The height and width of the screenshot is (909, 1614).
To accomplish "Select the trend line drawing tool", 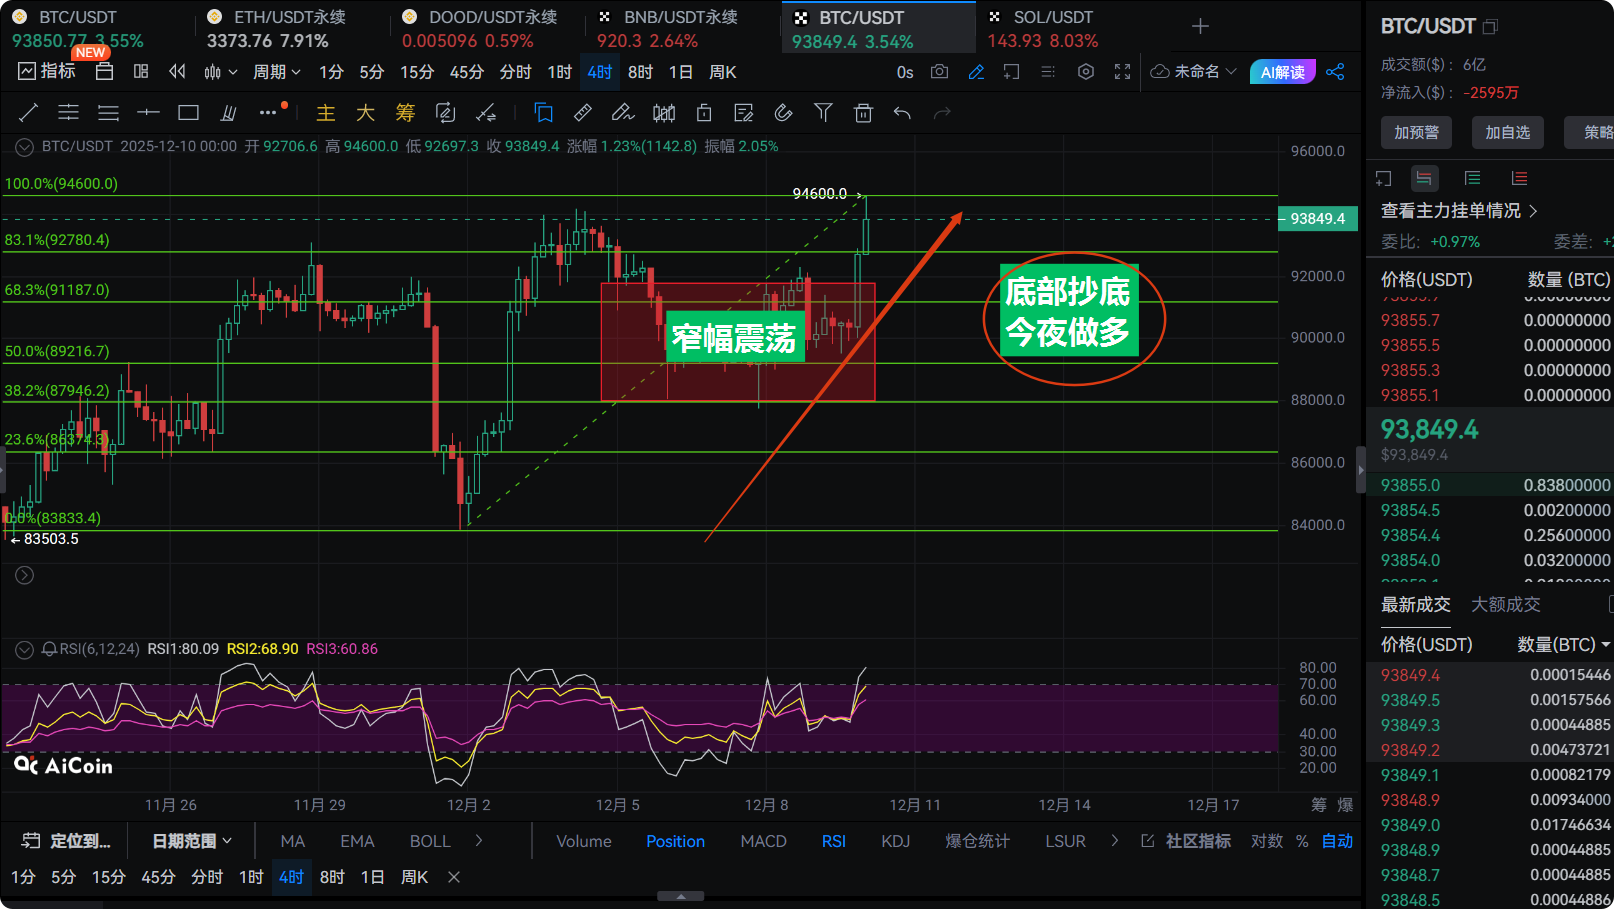I will pos(29,113).
